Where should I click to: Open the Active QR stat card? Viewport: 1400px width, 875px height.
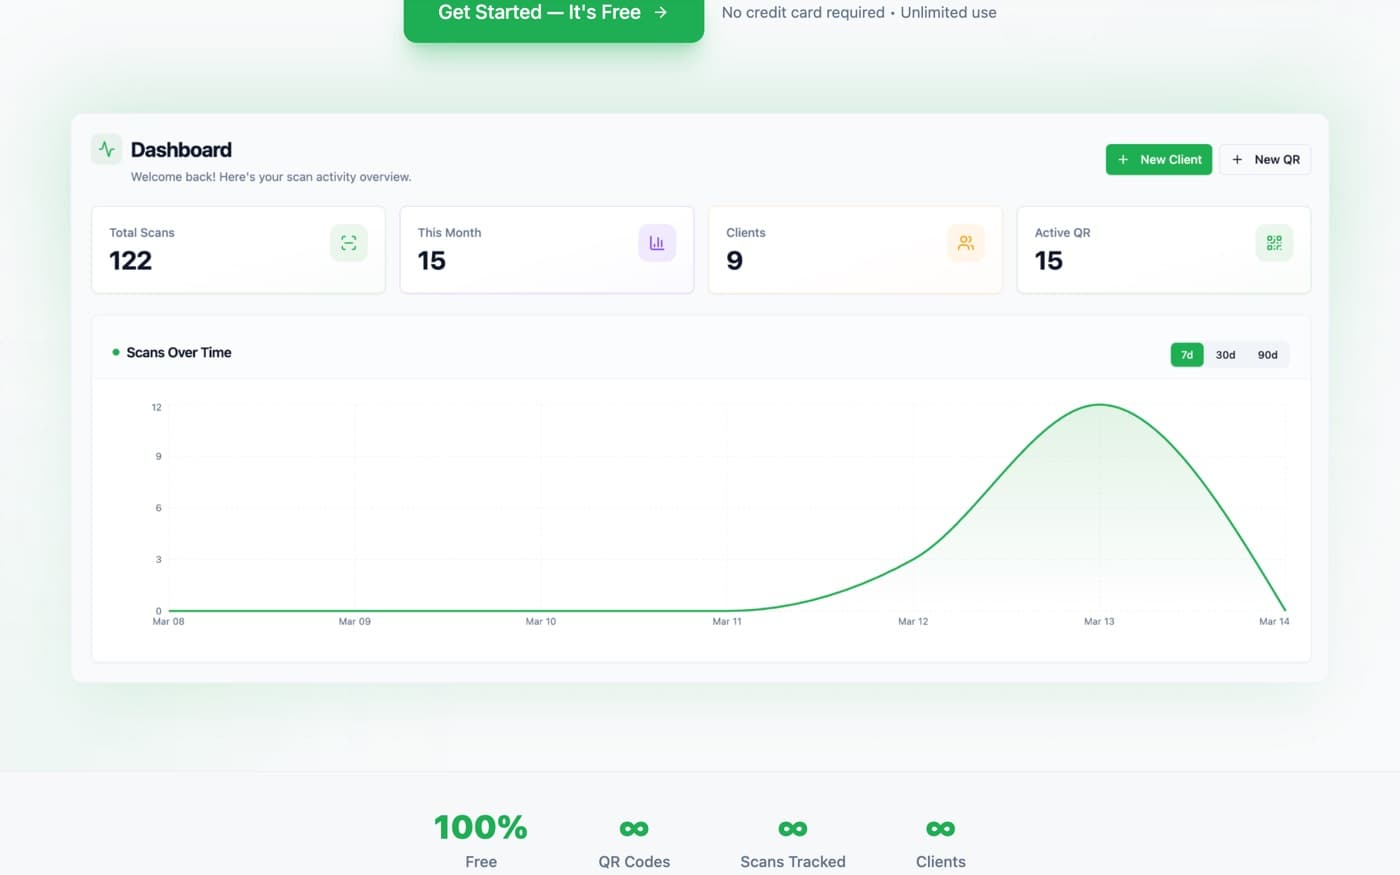[1164, 250]
